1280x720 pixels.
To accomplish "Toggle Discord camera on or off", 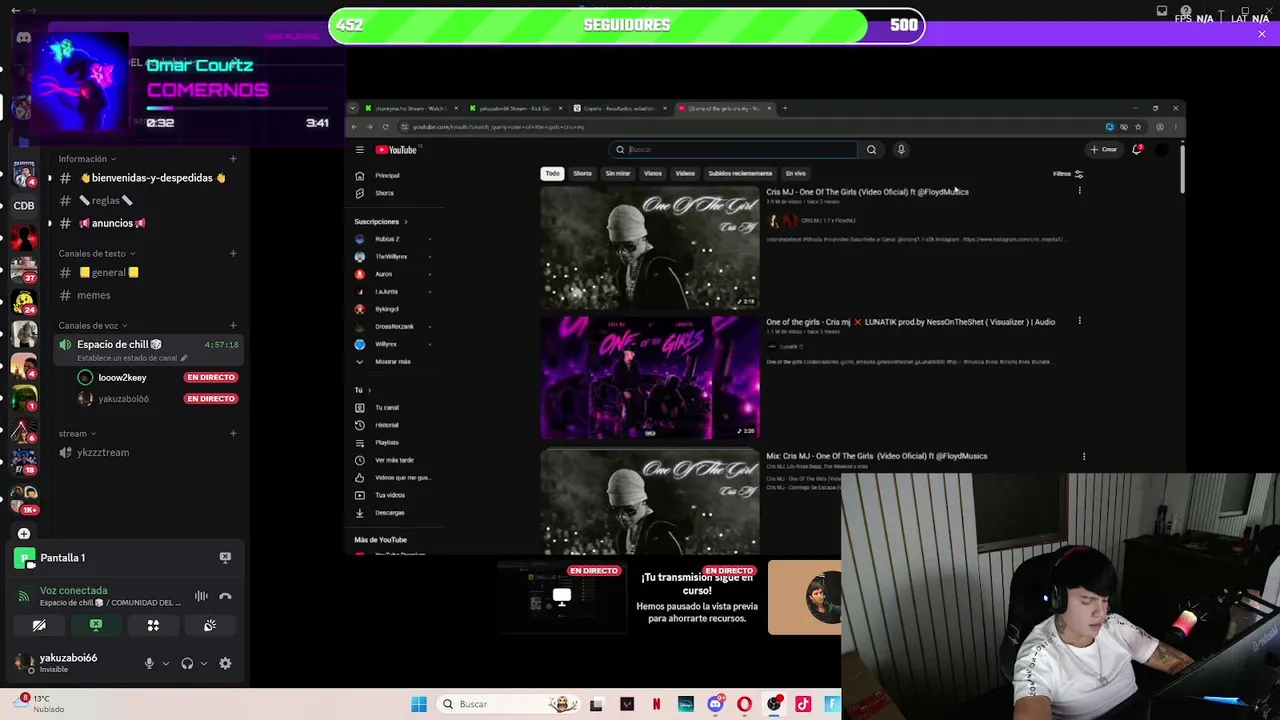I will [x=39, y=625].
